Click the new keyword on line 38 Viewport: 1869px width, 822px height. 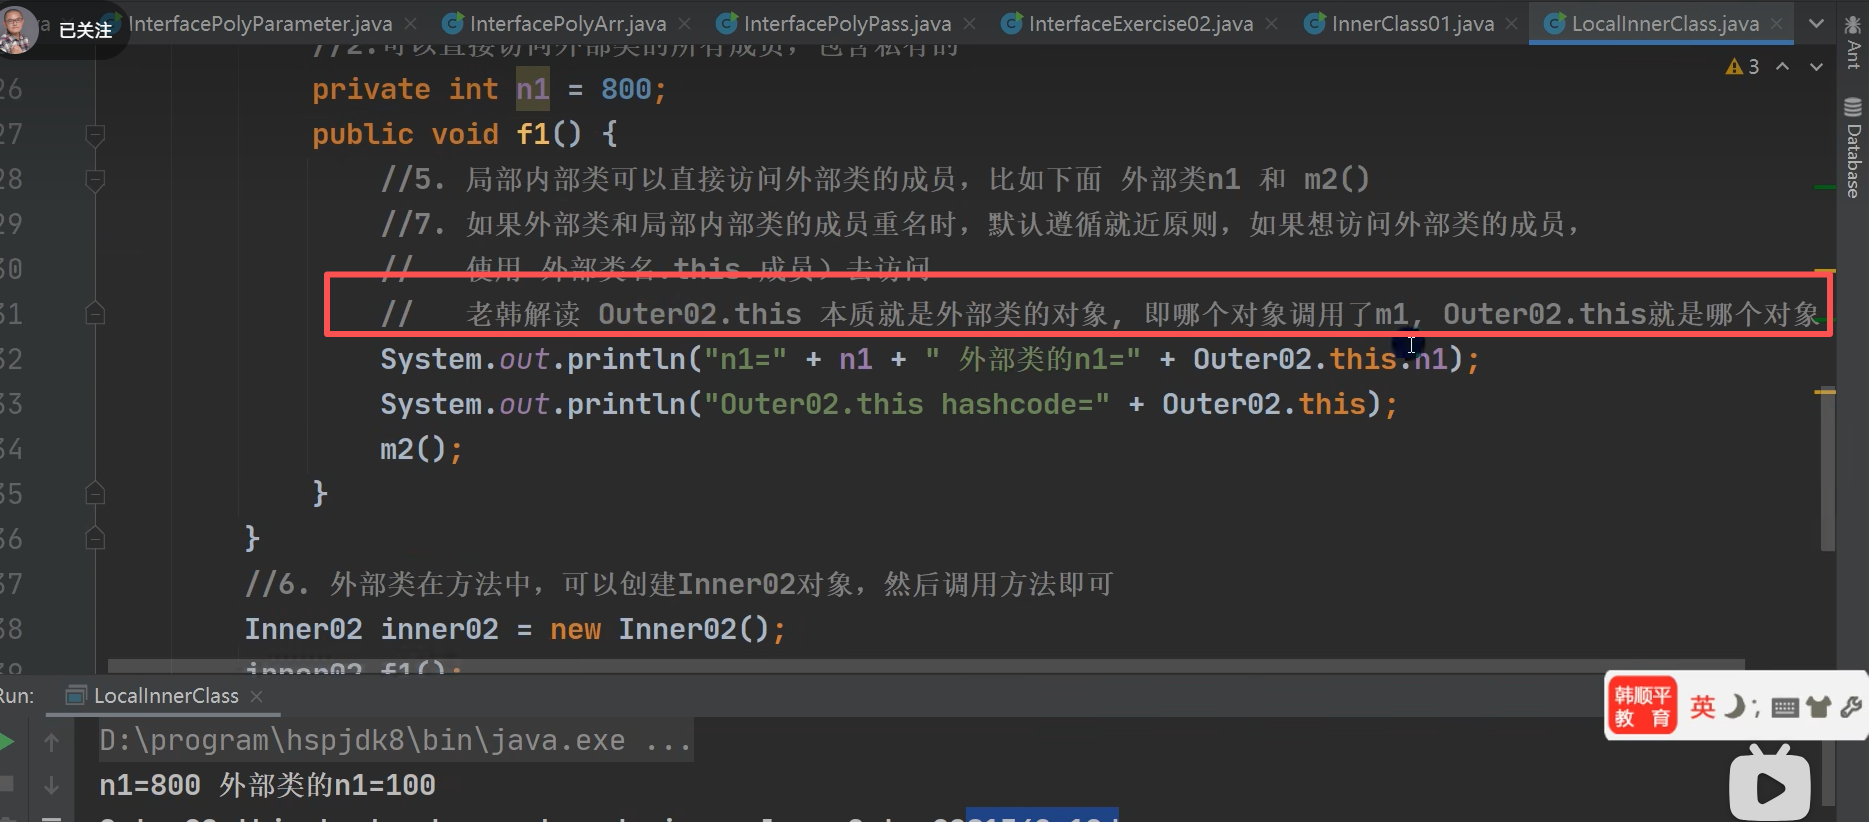pyautogui.click(x=576, y=629)
